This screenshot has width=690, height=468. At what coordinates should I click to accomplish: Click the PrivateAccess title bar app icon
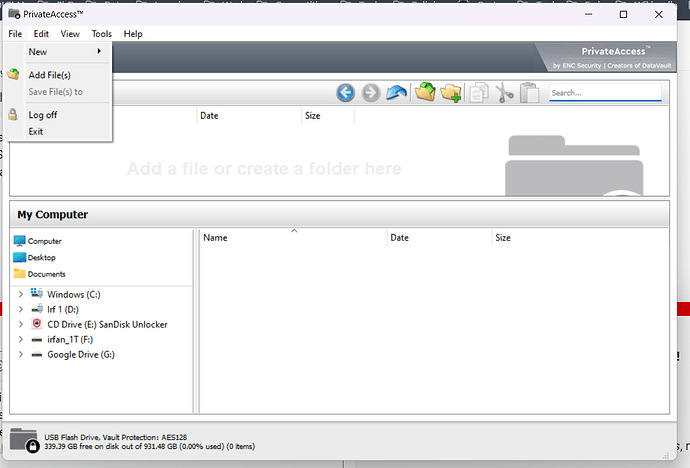coord(14,14)
